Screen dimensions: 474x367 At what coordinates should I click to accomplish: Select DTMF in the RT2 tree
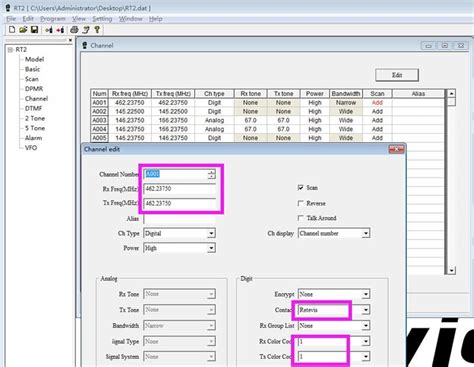coord(33,108)
